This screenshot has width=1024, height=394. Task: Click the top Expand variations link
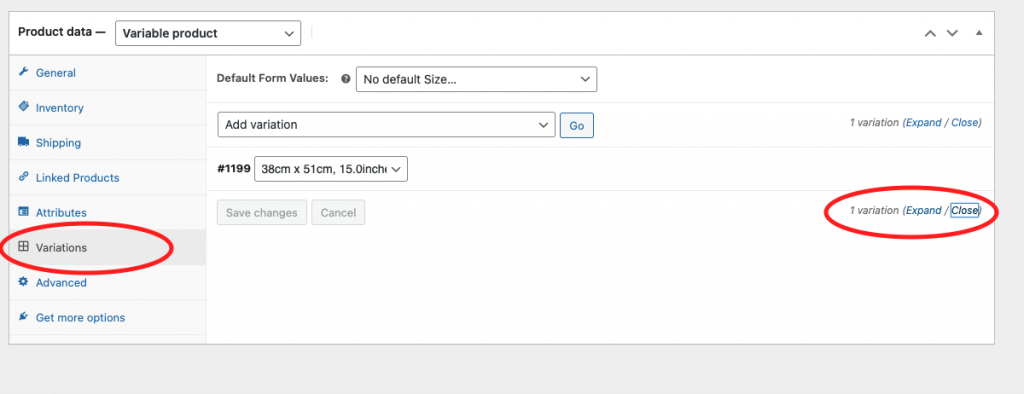click(923, 122)
